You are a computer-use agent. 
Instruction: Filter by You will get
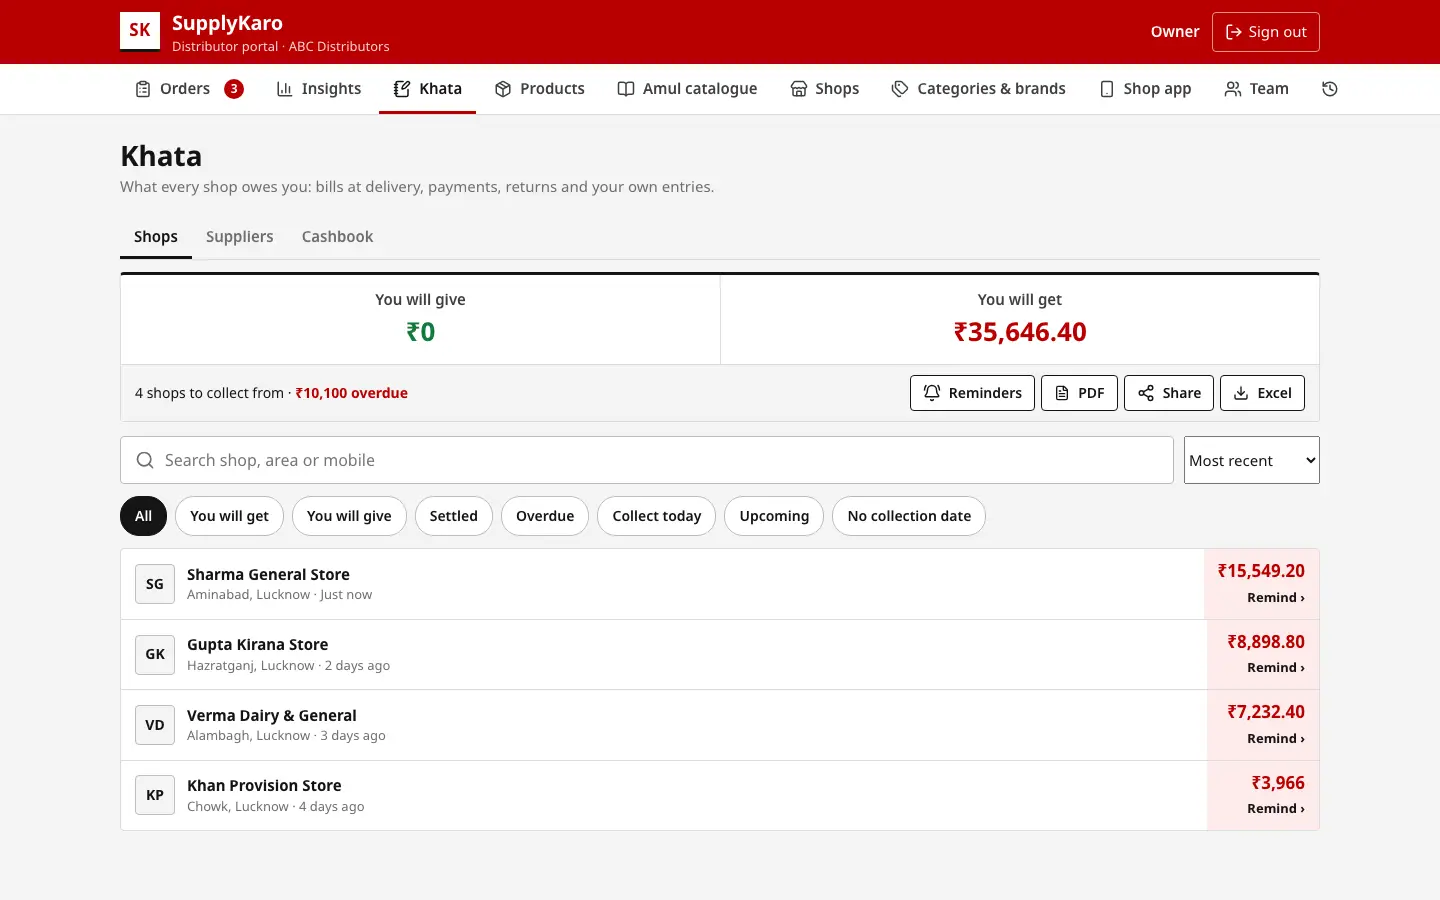click(x=229, y=516)
